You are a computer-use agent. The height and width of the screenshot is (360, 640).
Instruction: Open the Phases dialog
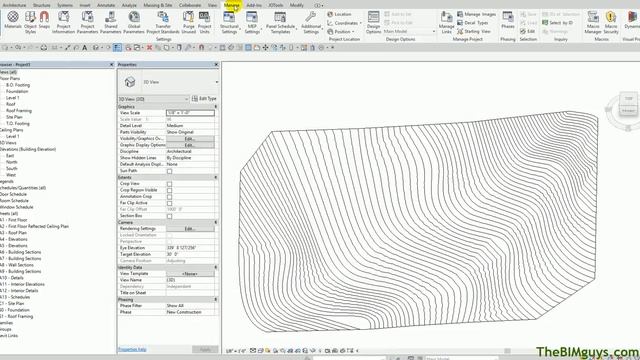point(508,20)
